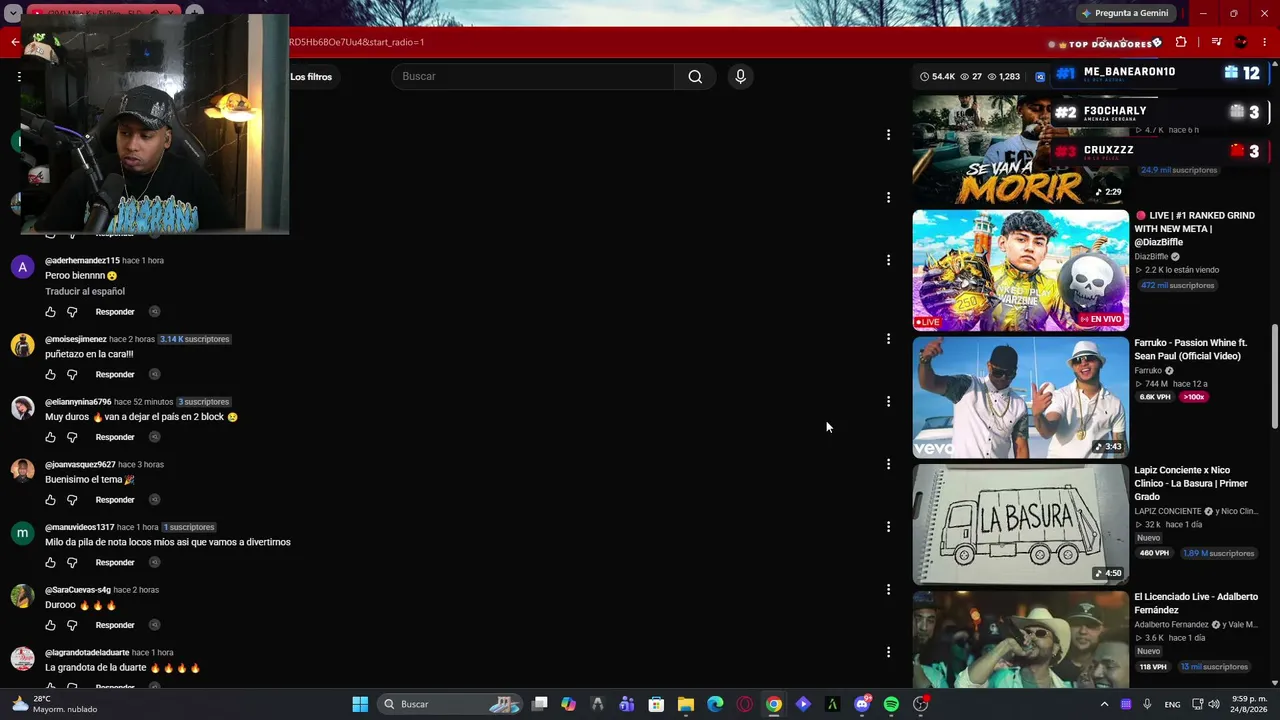Like the comment by @manuvideos1317
This screenshot has width=1280, height=720.
click(x=51, y=563)
